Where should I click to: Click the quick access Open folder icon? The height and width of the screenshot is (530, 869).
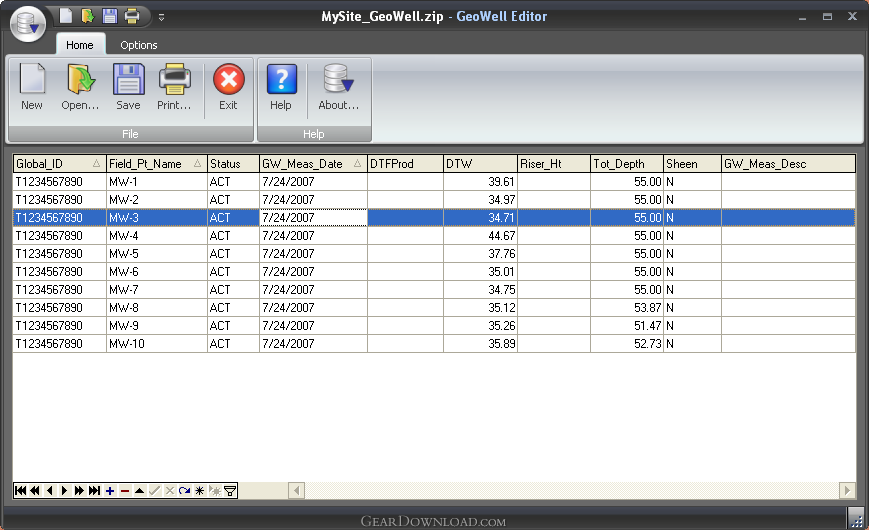click(88, 16)
